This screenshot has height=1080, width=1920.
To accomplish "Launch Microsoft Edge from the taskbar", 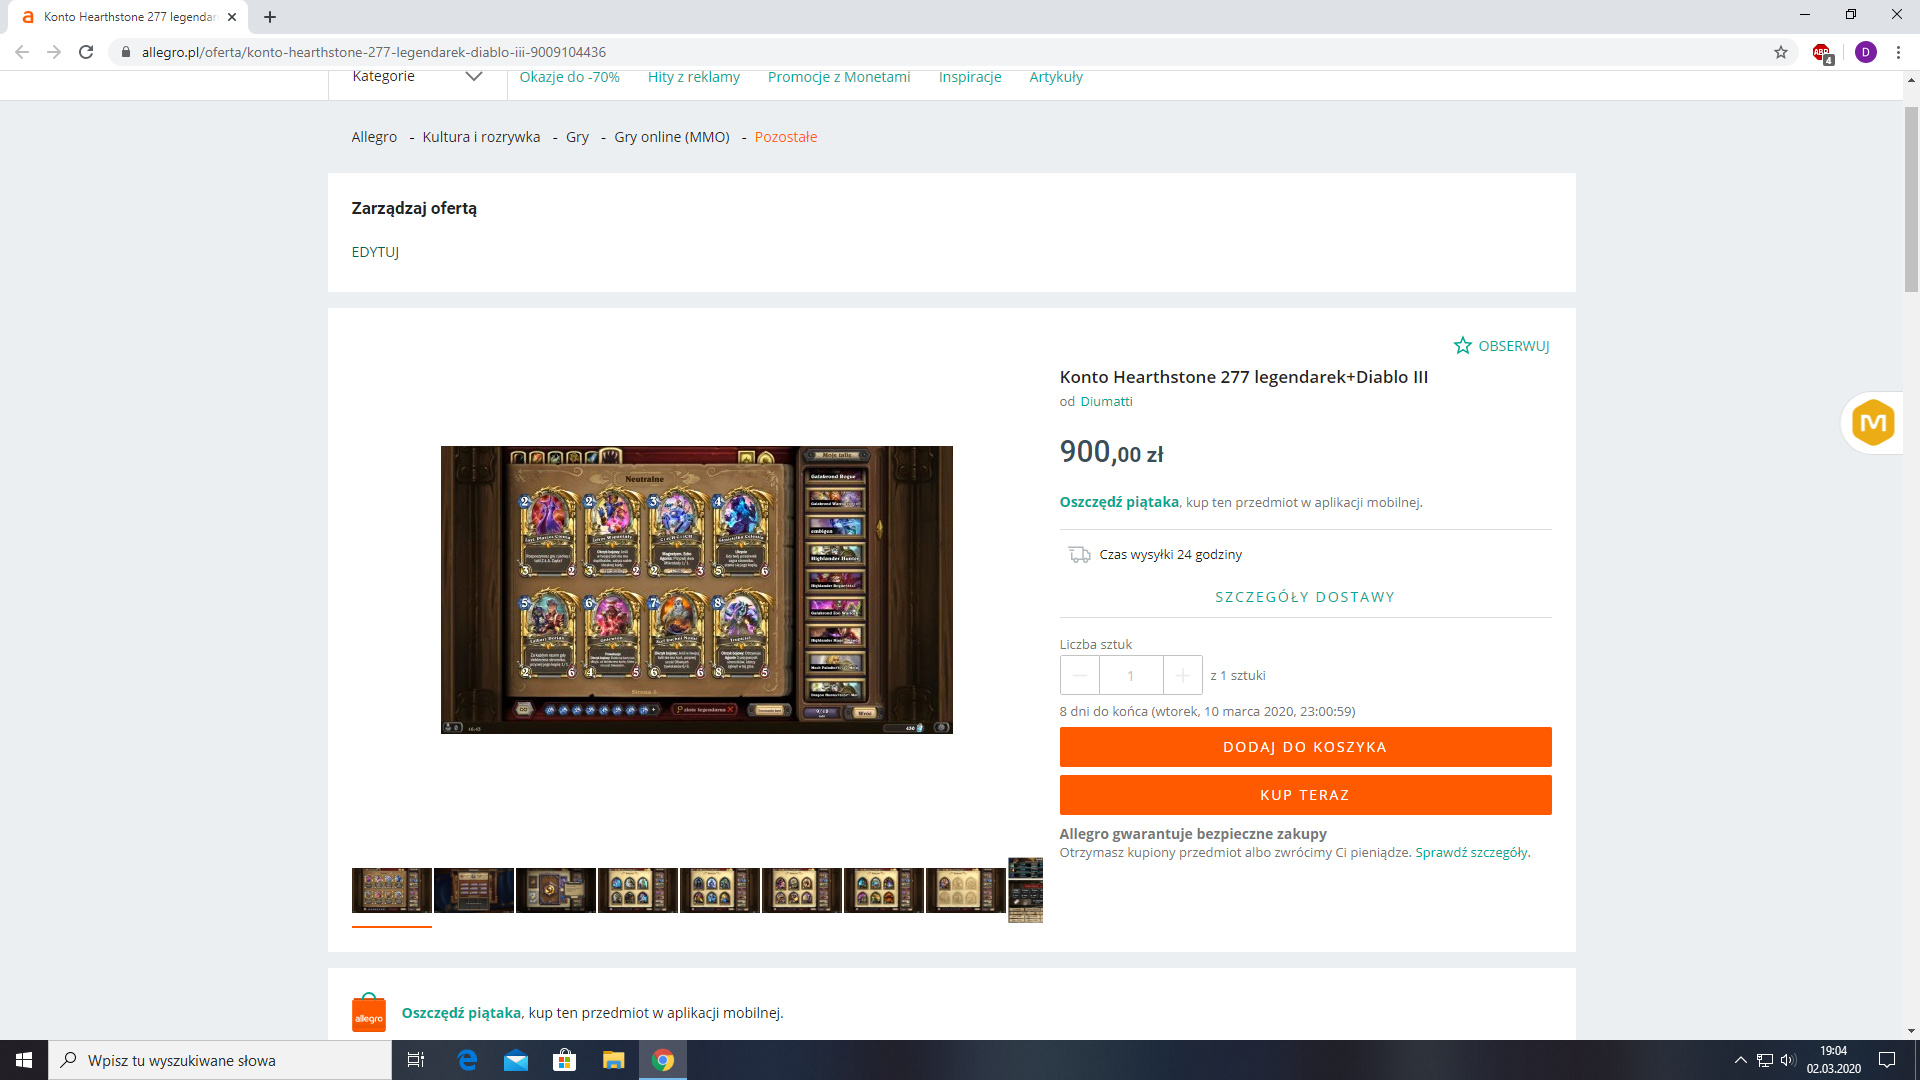I will coord(467,1060).
